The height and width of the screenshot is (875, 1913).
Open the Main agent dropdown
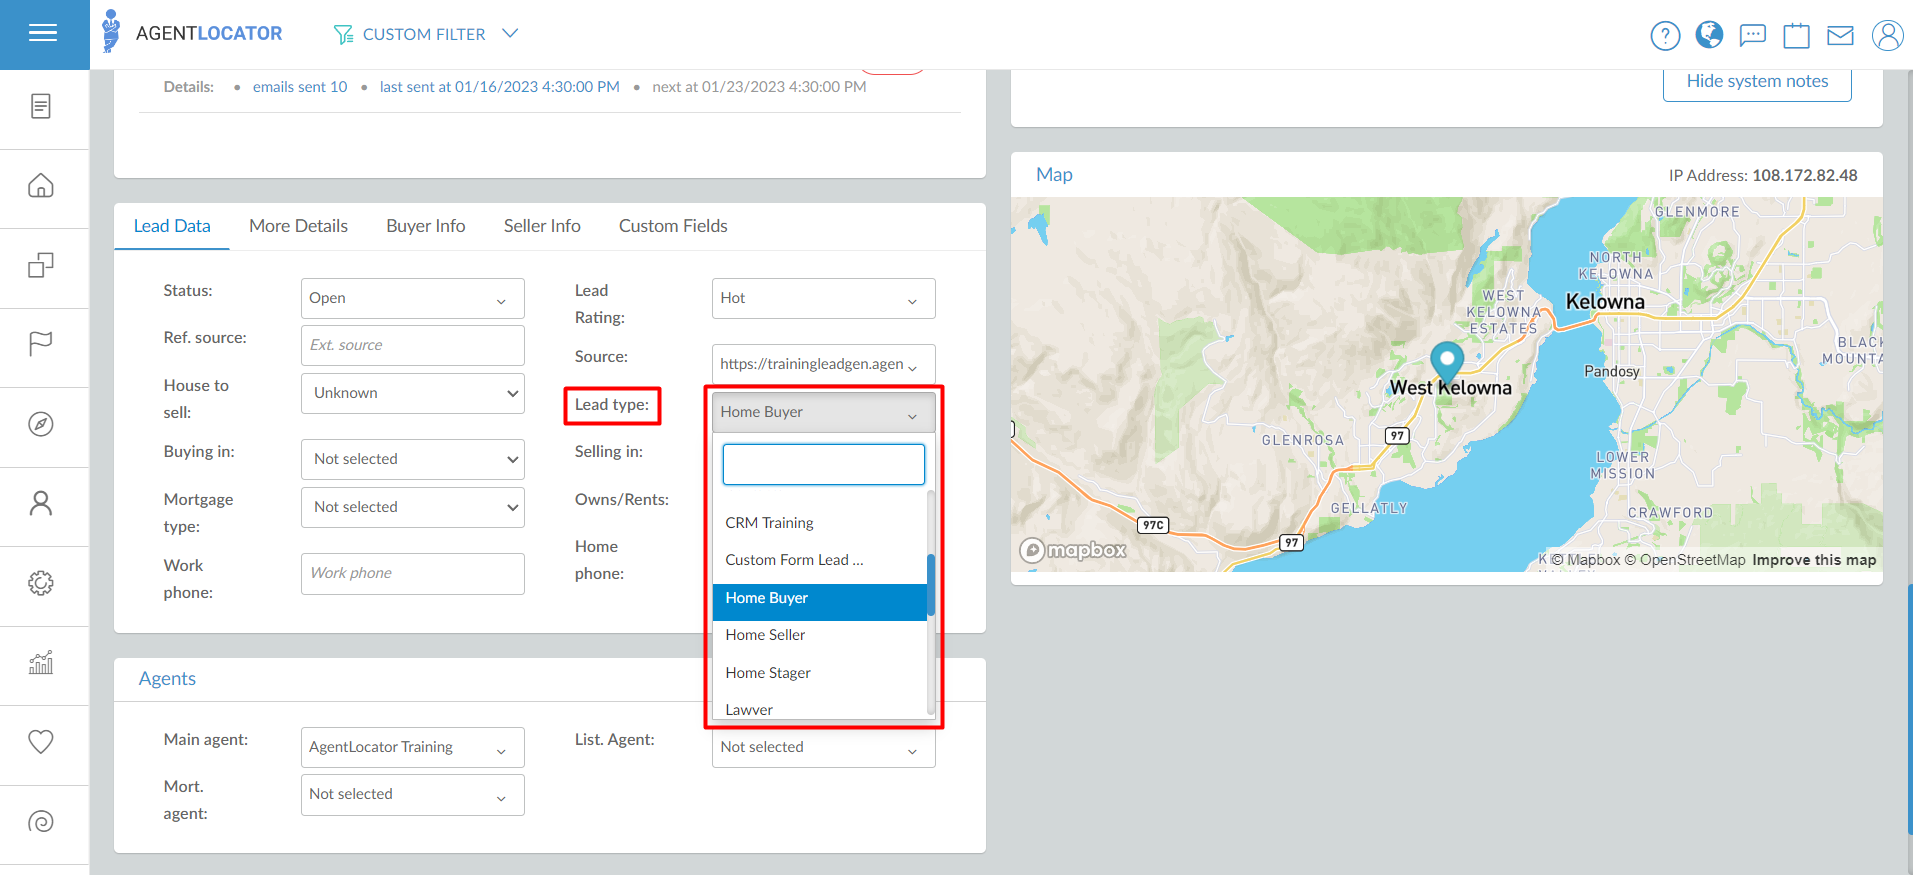tap(412, 747)
